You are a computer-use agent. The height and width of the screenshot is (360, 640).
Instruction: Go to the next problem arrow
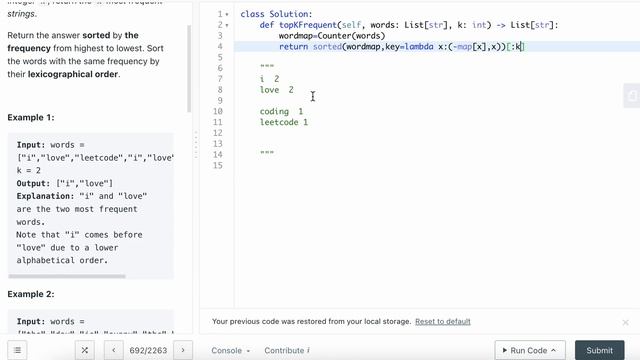183,350
